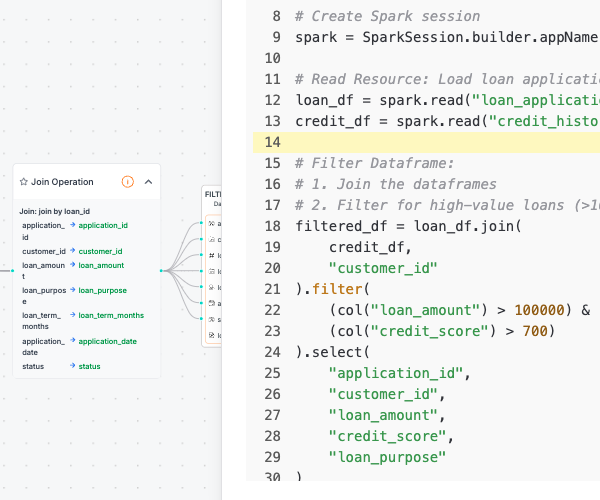Click the blue arrow in application_id mapping row
Viewport: 600px width, 500px height.
click(73, 225)
